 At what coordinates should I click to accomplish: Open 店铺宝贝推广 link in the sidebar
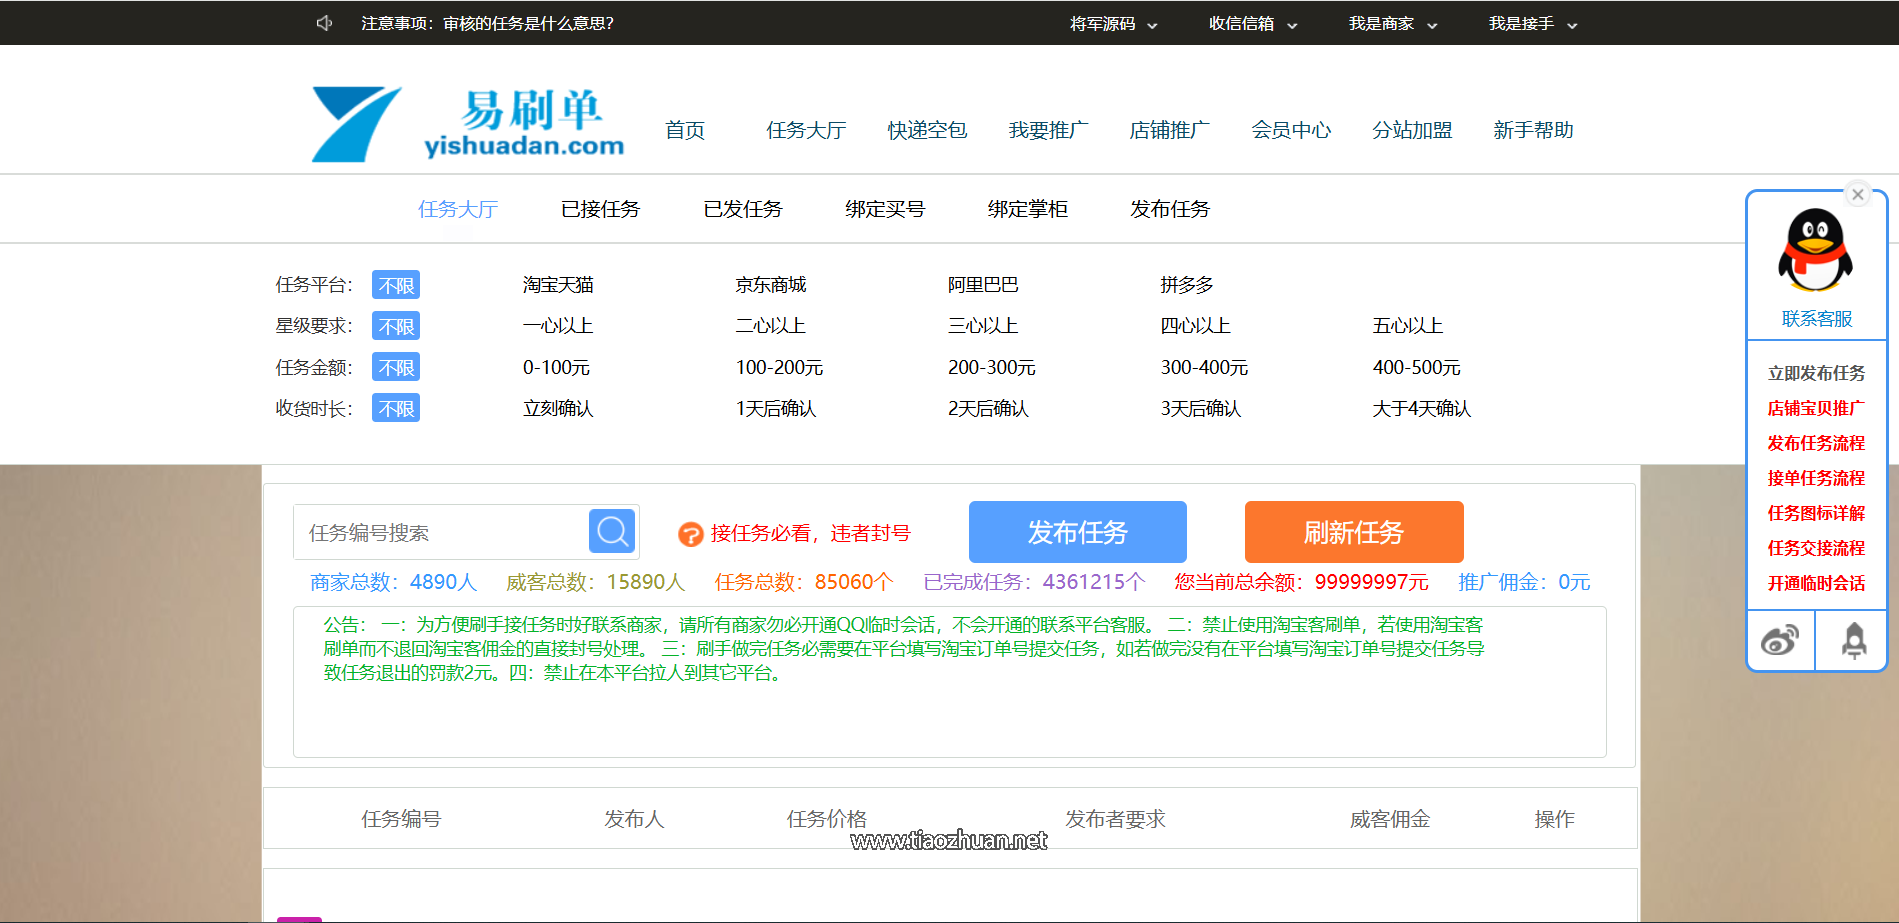tap(1815, 408)
